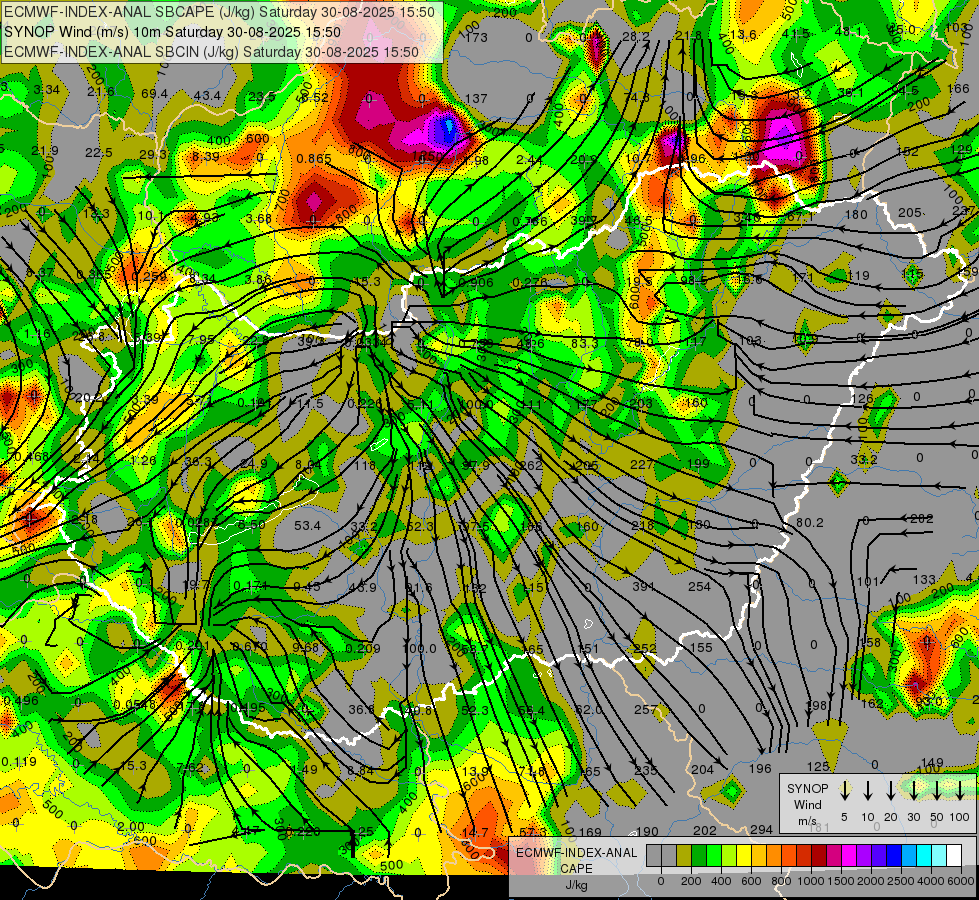Click the map value '83.3'
979x900 pixels.
pyautogui.click(x=585, y=344)
